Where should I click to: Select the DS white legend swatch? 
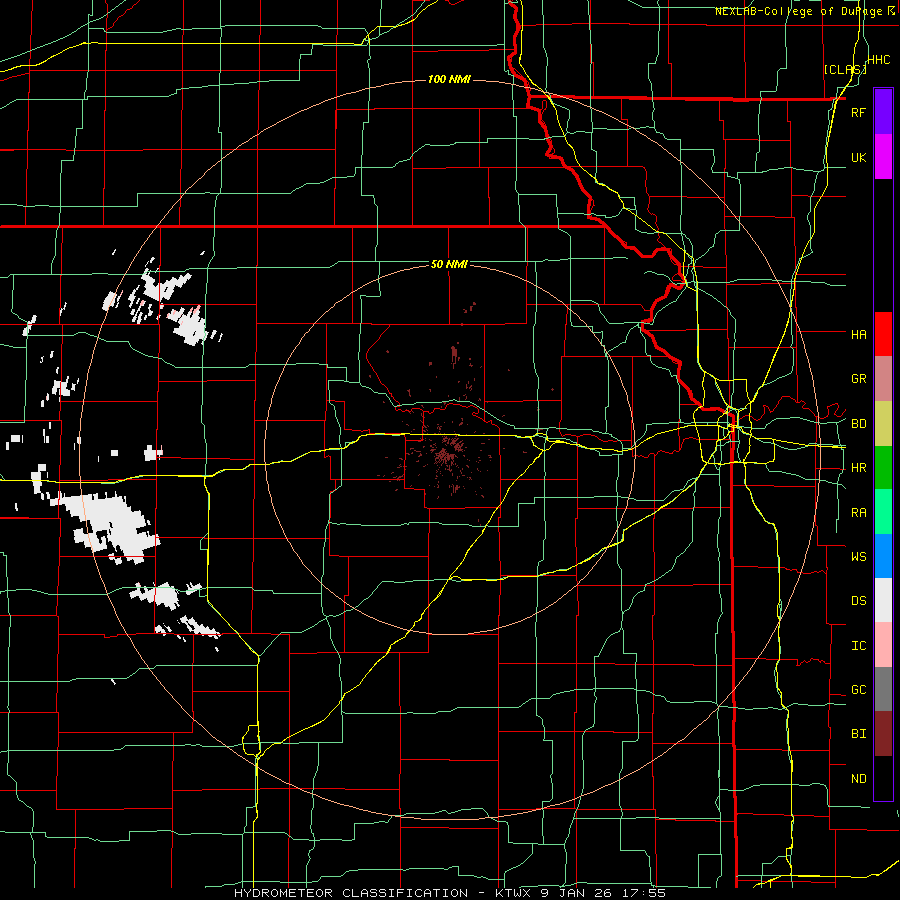(x=883, y=600)
